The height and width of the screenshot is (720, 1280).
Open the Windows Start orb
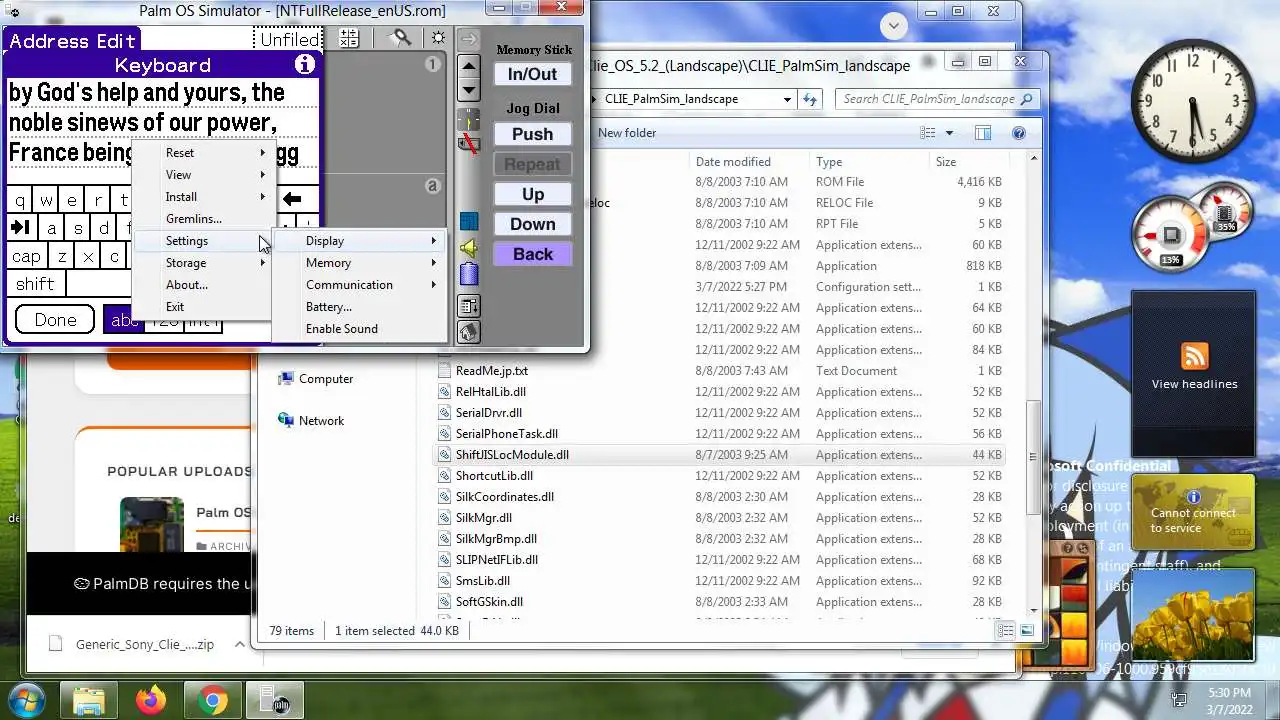pyautogui.click(x=26, y=700)
